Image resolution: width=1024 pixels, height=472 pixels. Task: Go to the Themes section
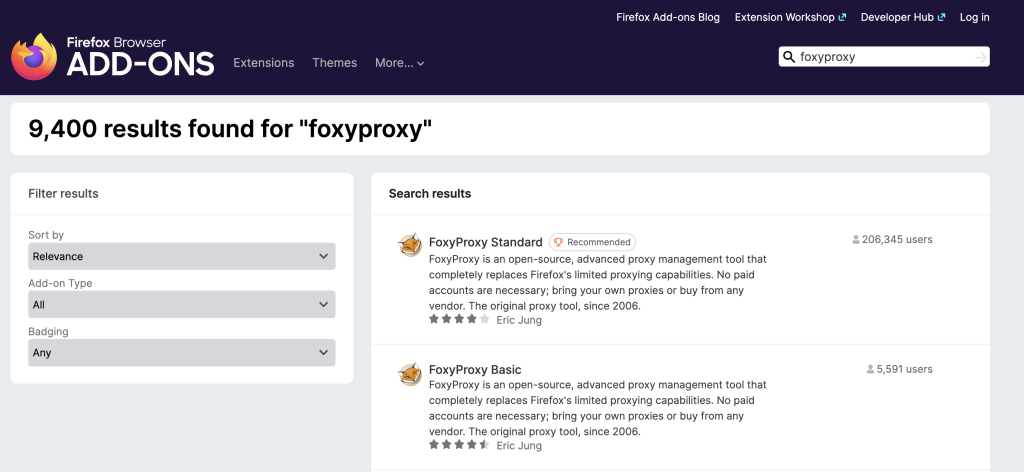[334, 63]
